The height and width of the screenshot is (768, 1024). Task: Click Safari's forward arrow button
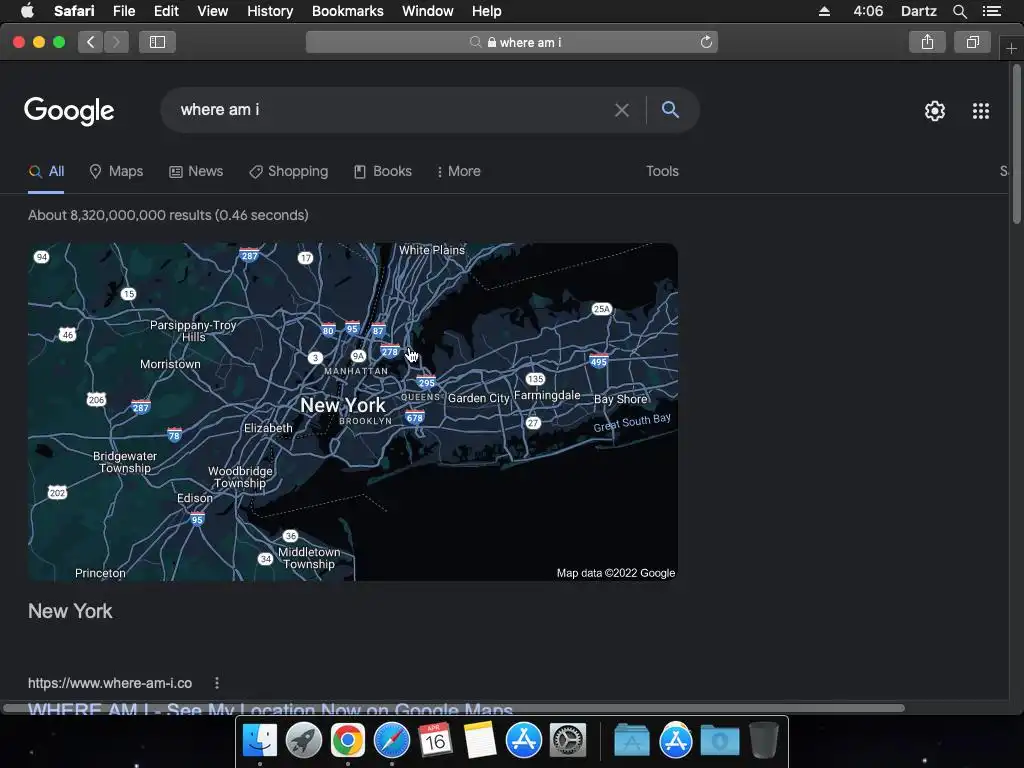click(116, 42)
